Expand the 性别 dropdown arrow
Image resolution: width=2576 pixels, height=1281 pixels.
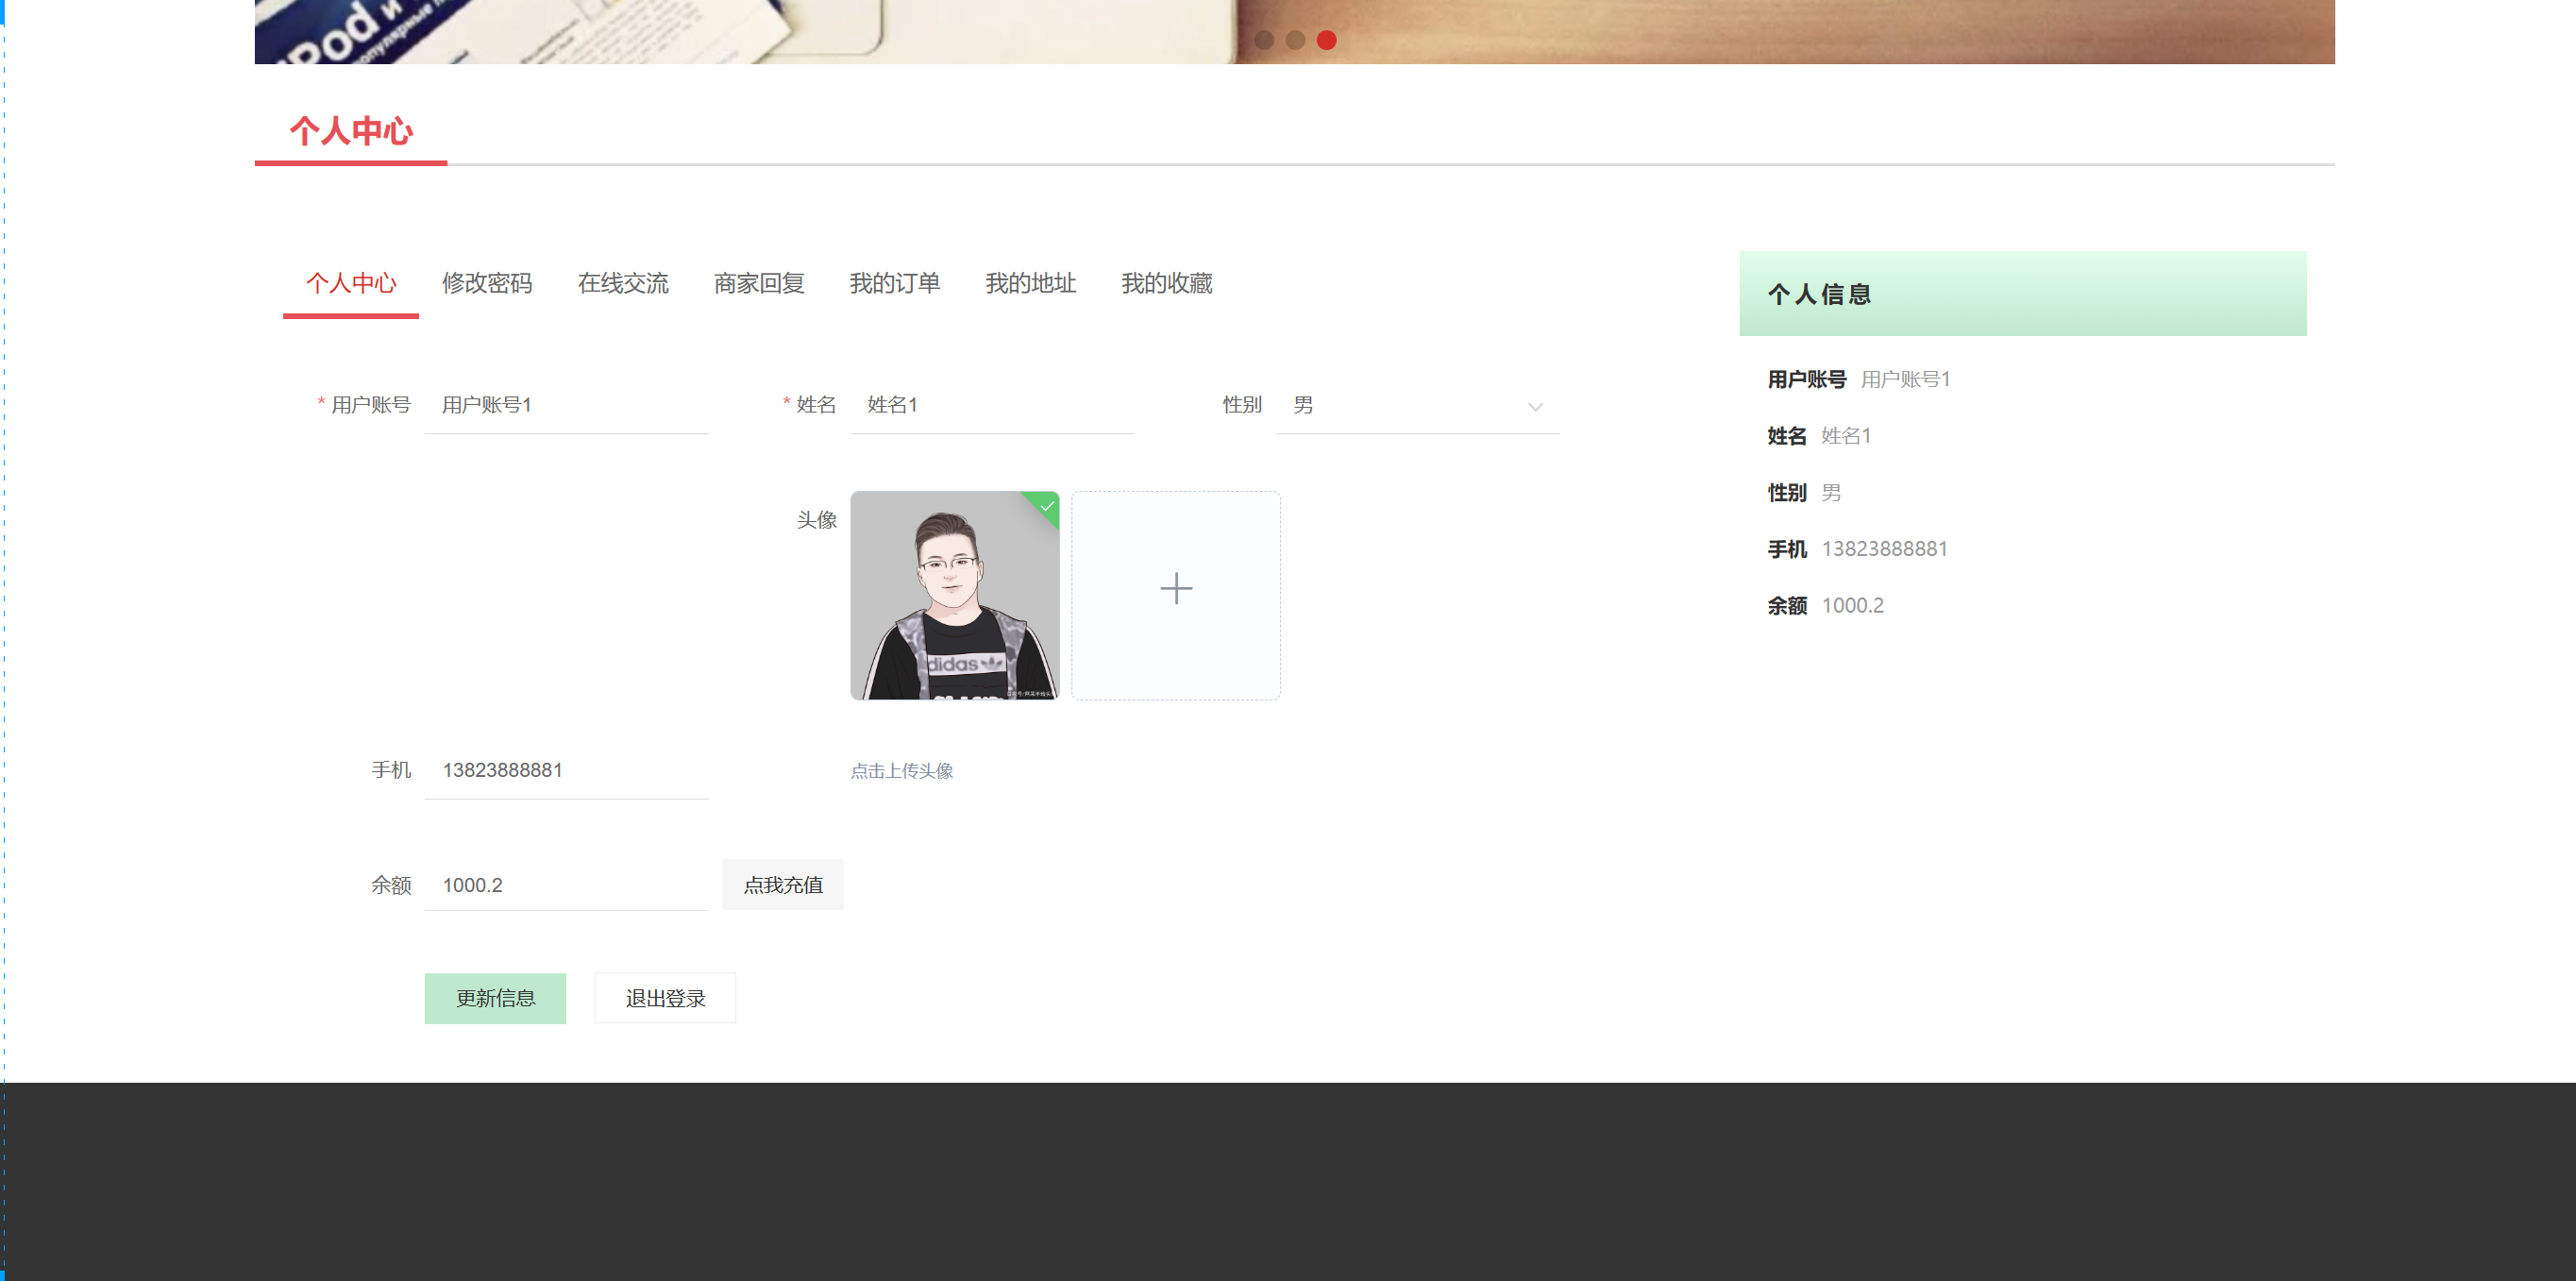(1534, 407)
